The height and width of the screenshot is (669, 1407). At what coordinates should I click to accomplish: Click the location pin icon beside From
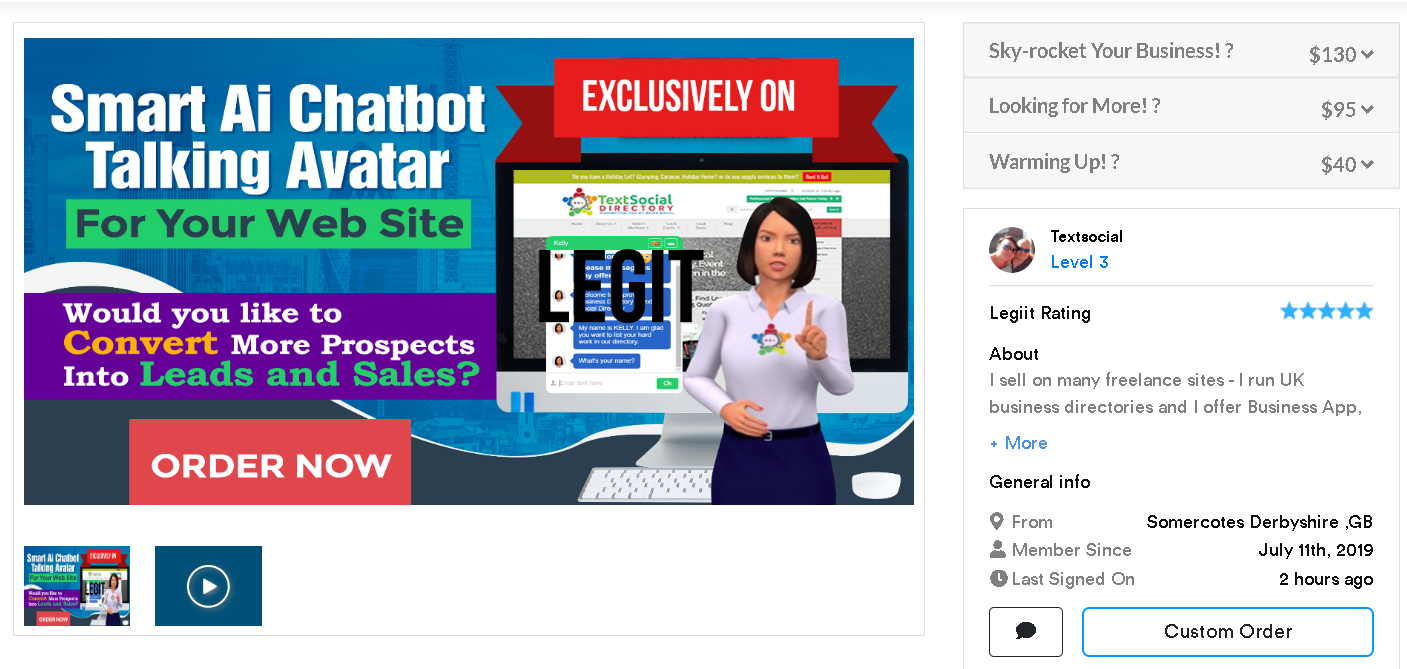997,521
